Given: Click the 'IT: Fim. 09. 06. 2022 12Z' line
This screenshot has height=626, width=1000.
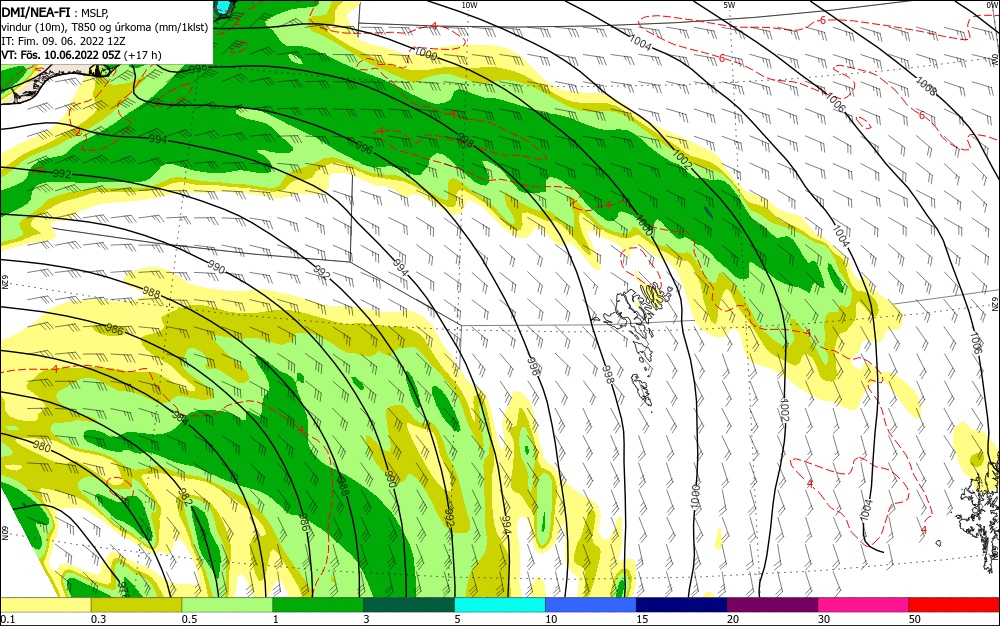Looking at the screenshot, I should click(63, 41).
